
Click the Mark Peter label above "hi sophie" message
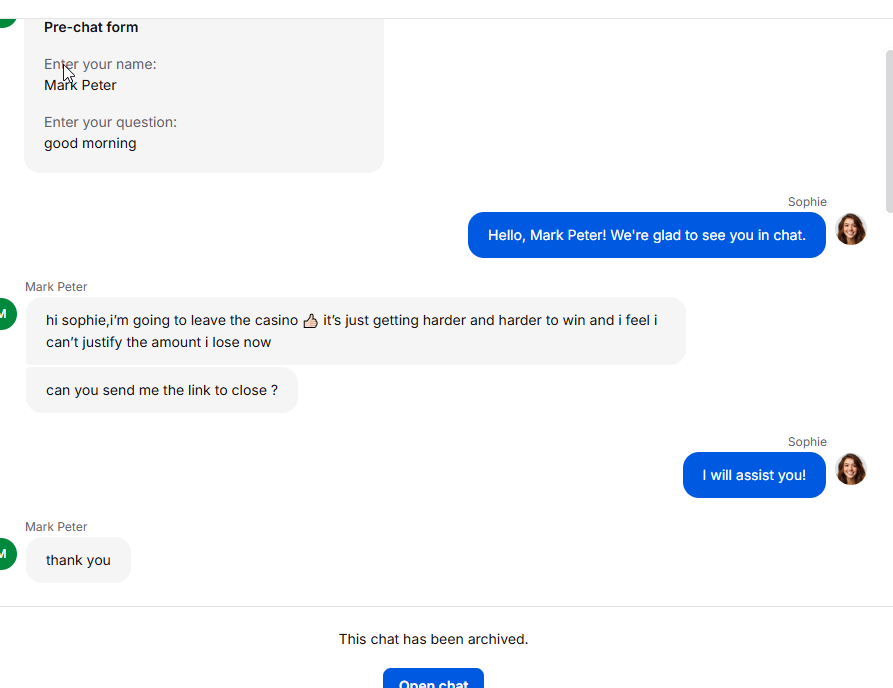click(x=56, y=287)
